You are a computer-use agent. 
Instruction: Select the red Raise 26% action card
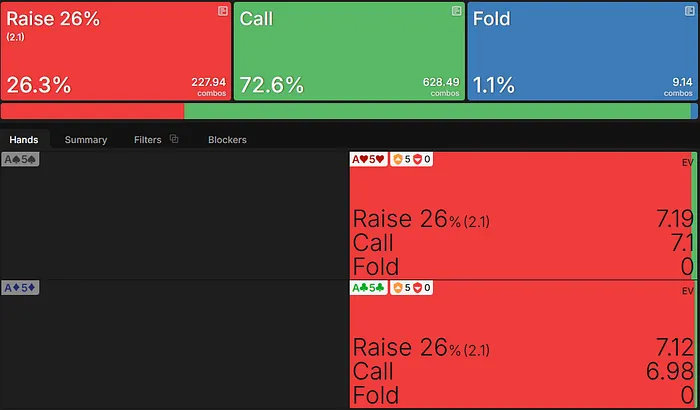coord(115,50)
